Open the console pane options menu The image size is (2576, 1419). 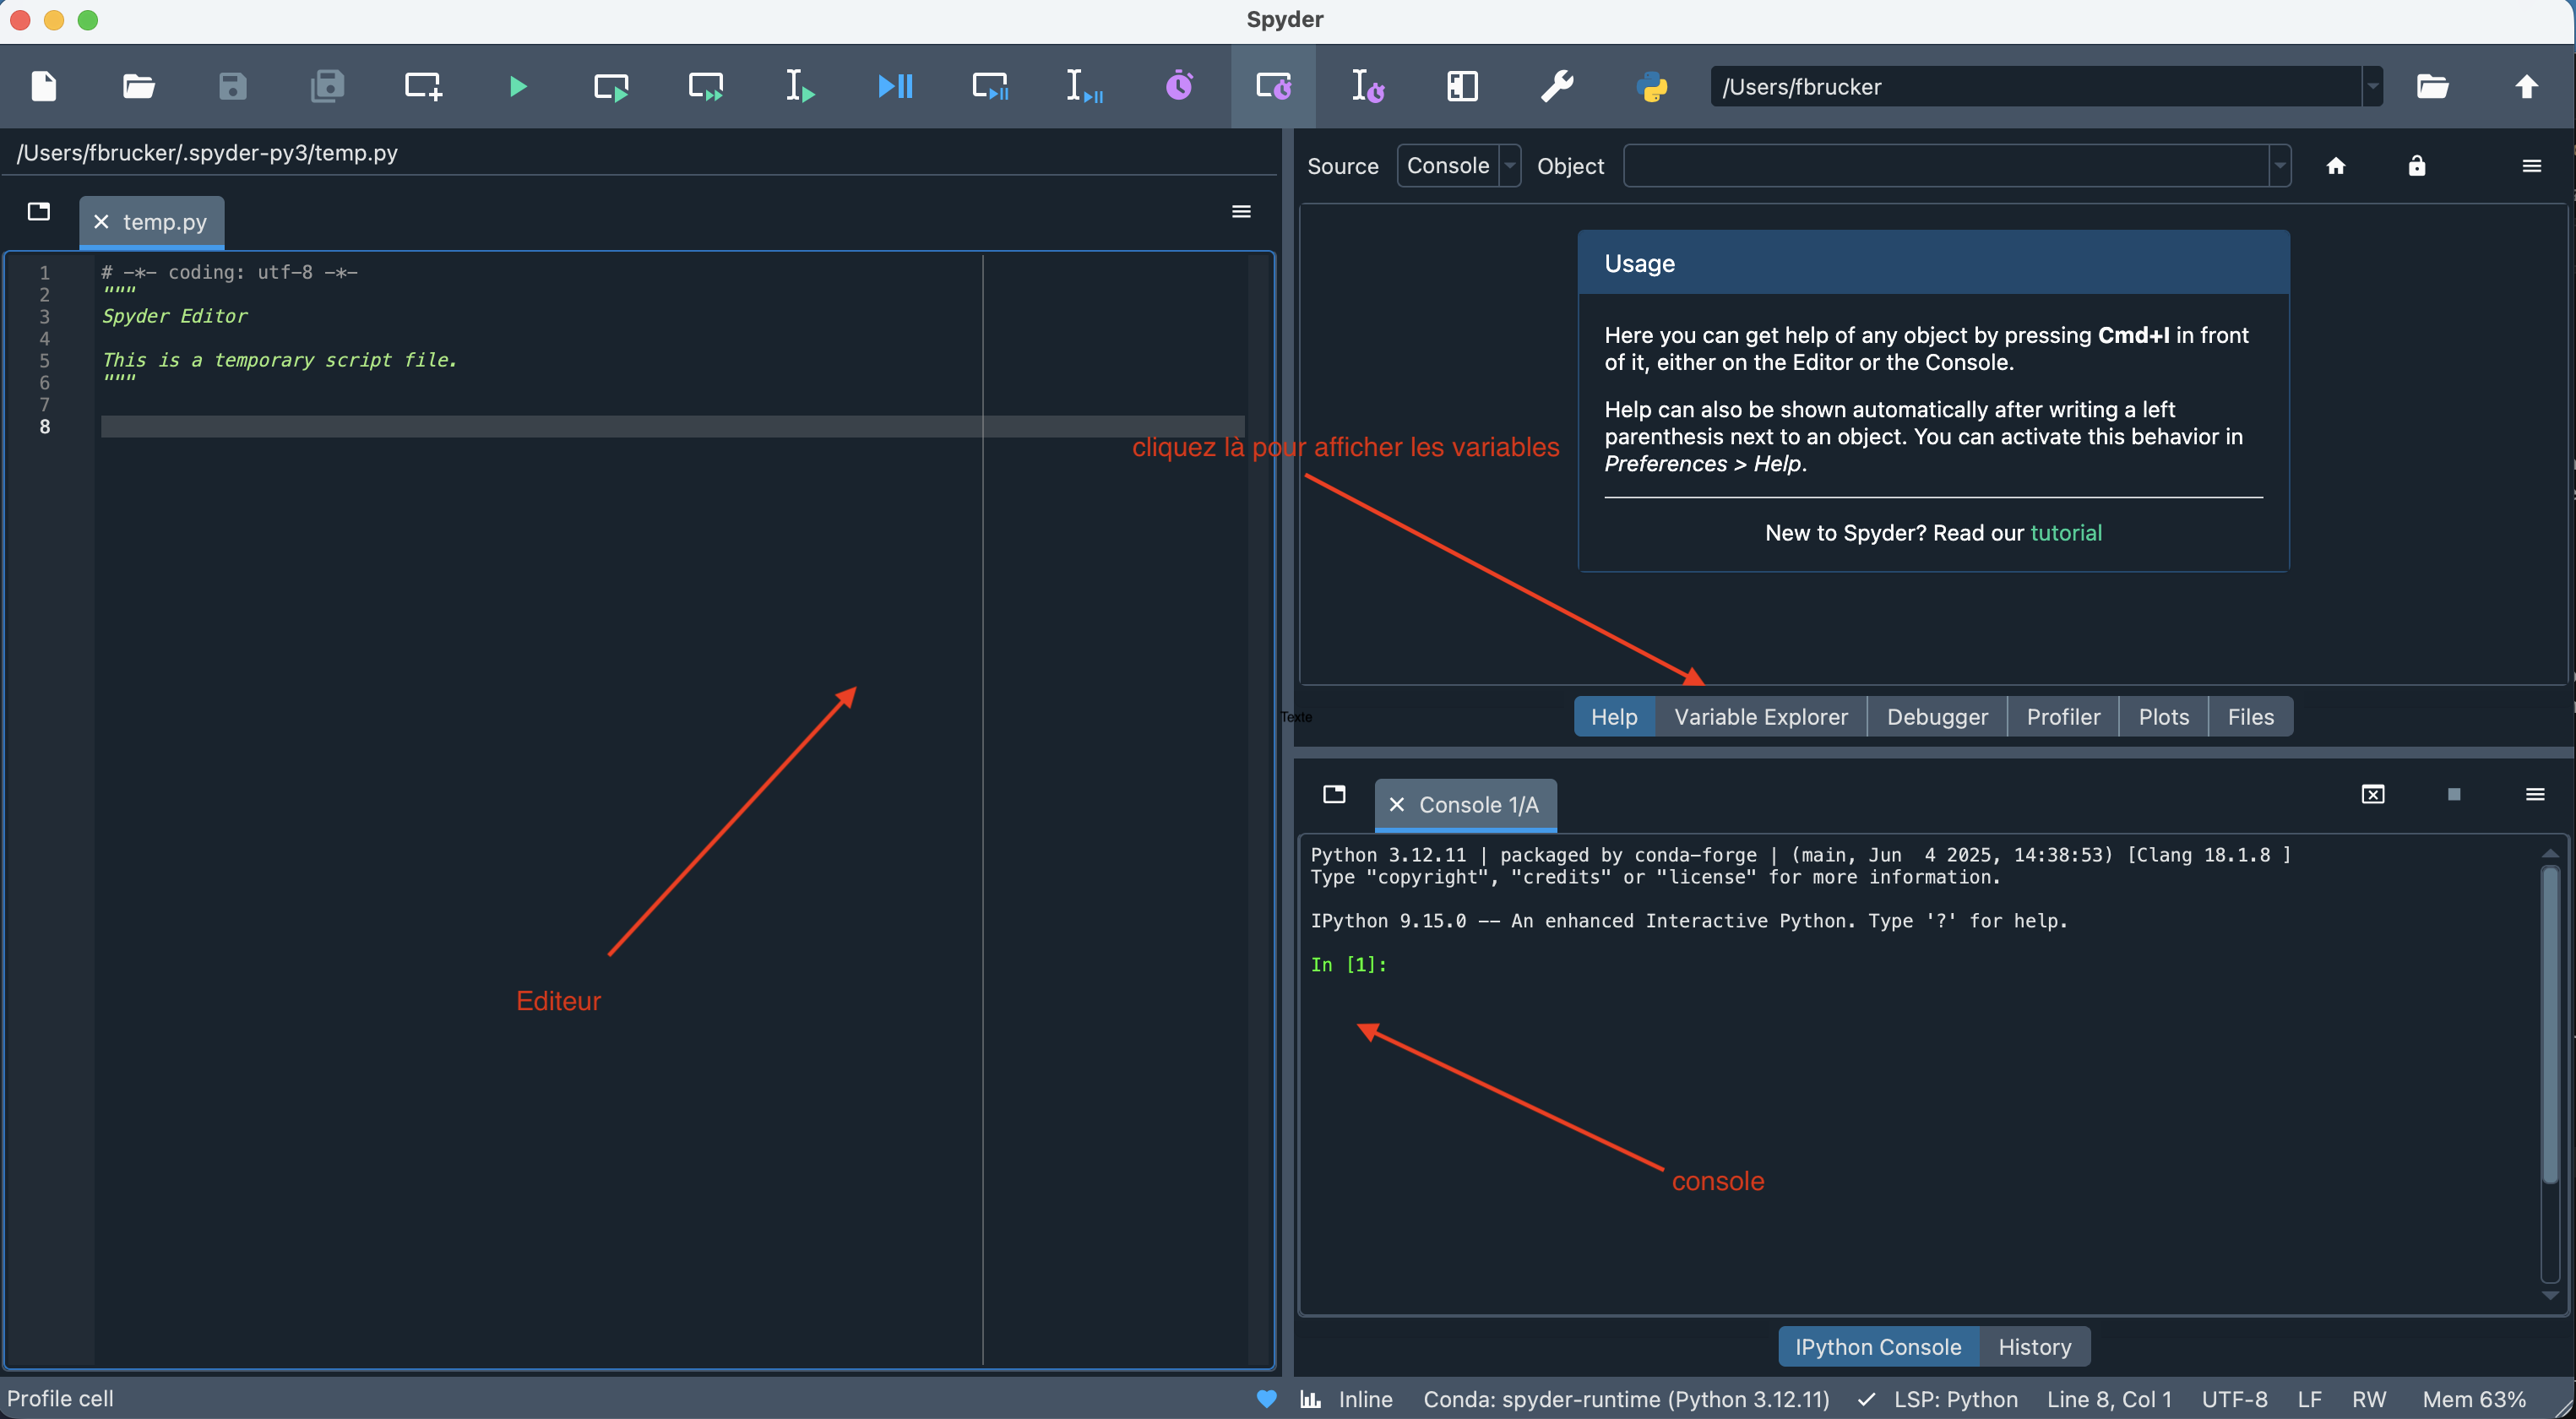(x=2535, y=794)
